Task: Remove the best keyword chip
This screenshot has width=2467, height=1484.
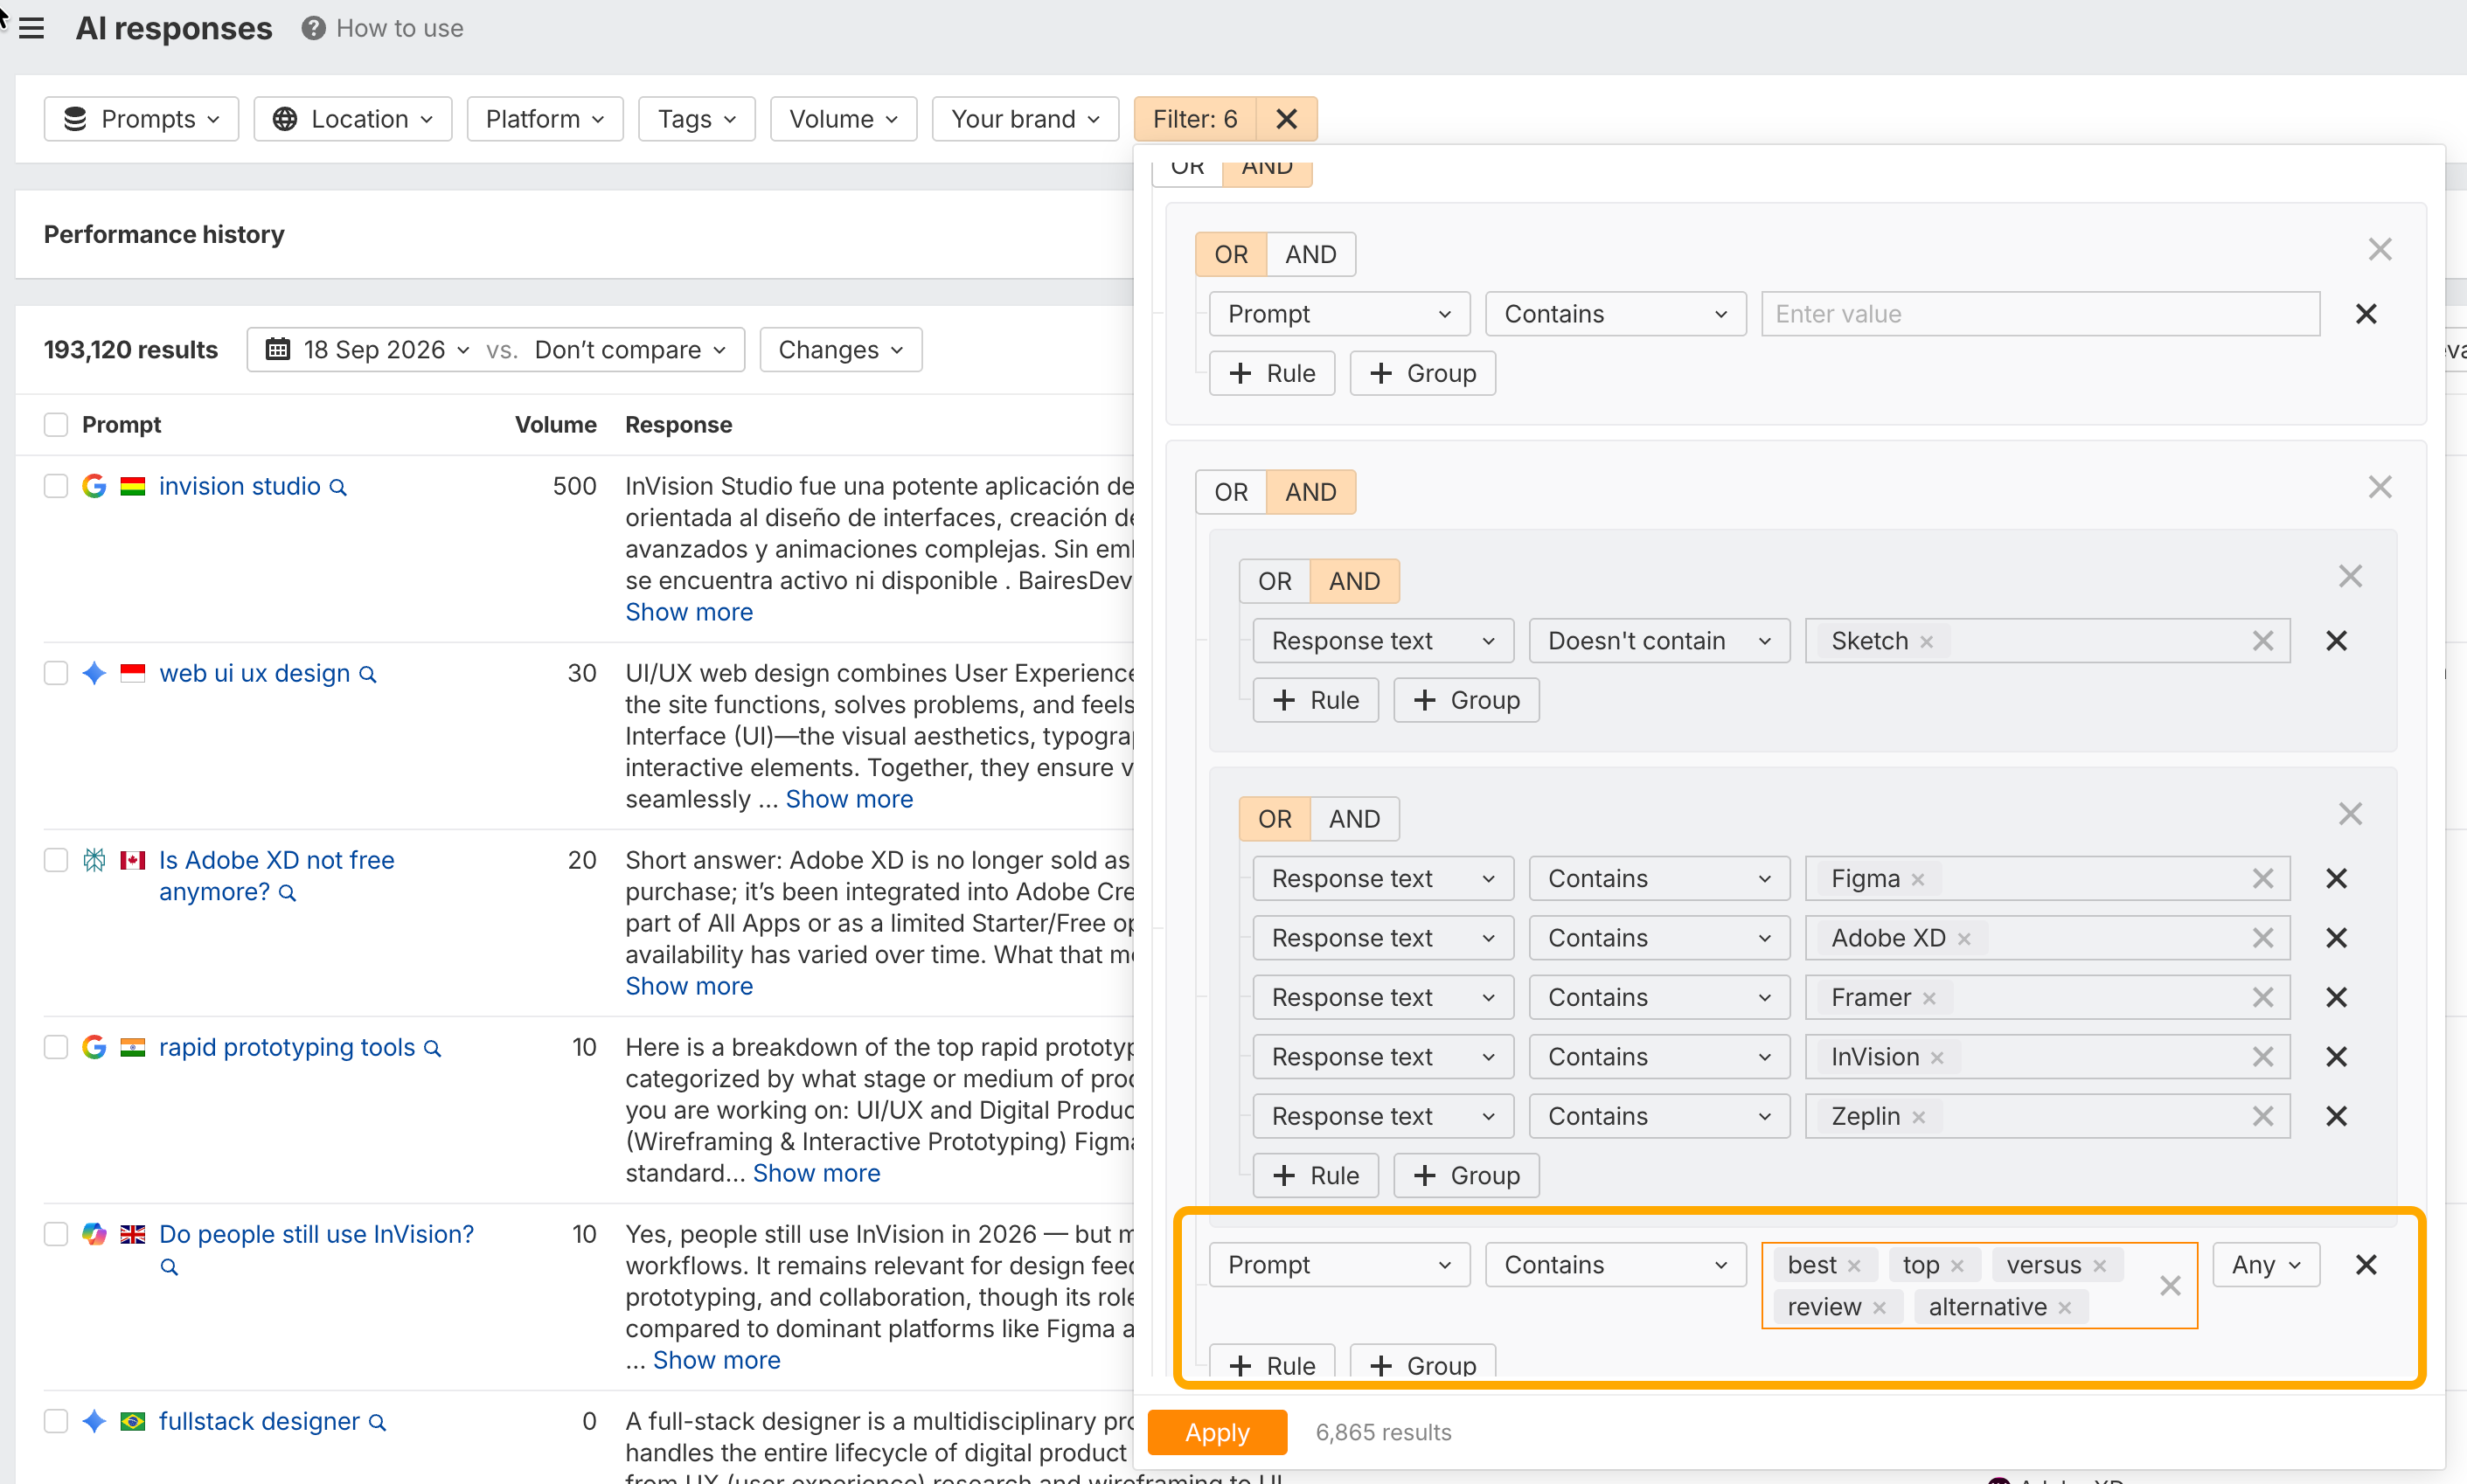Action: (x=1854, y=1266)
